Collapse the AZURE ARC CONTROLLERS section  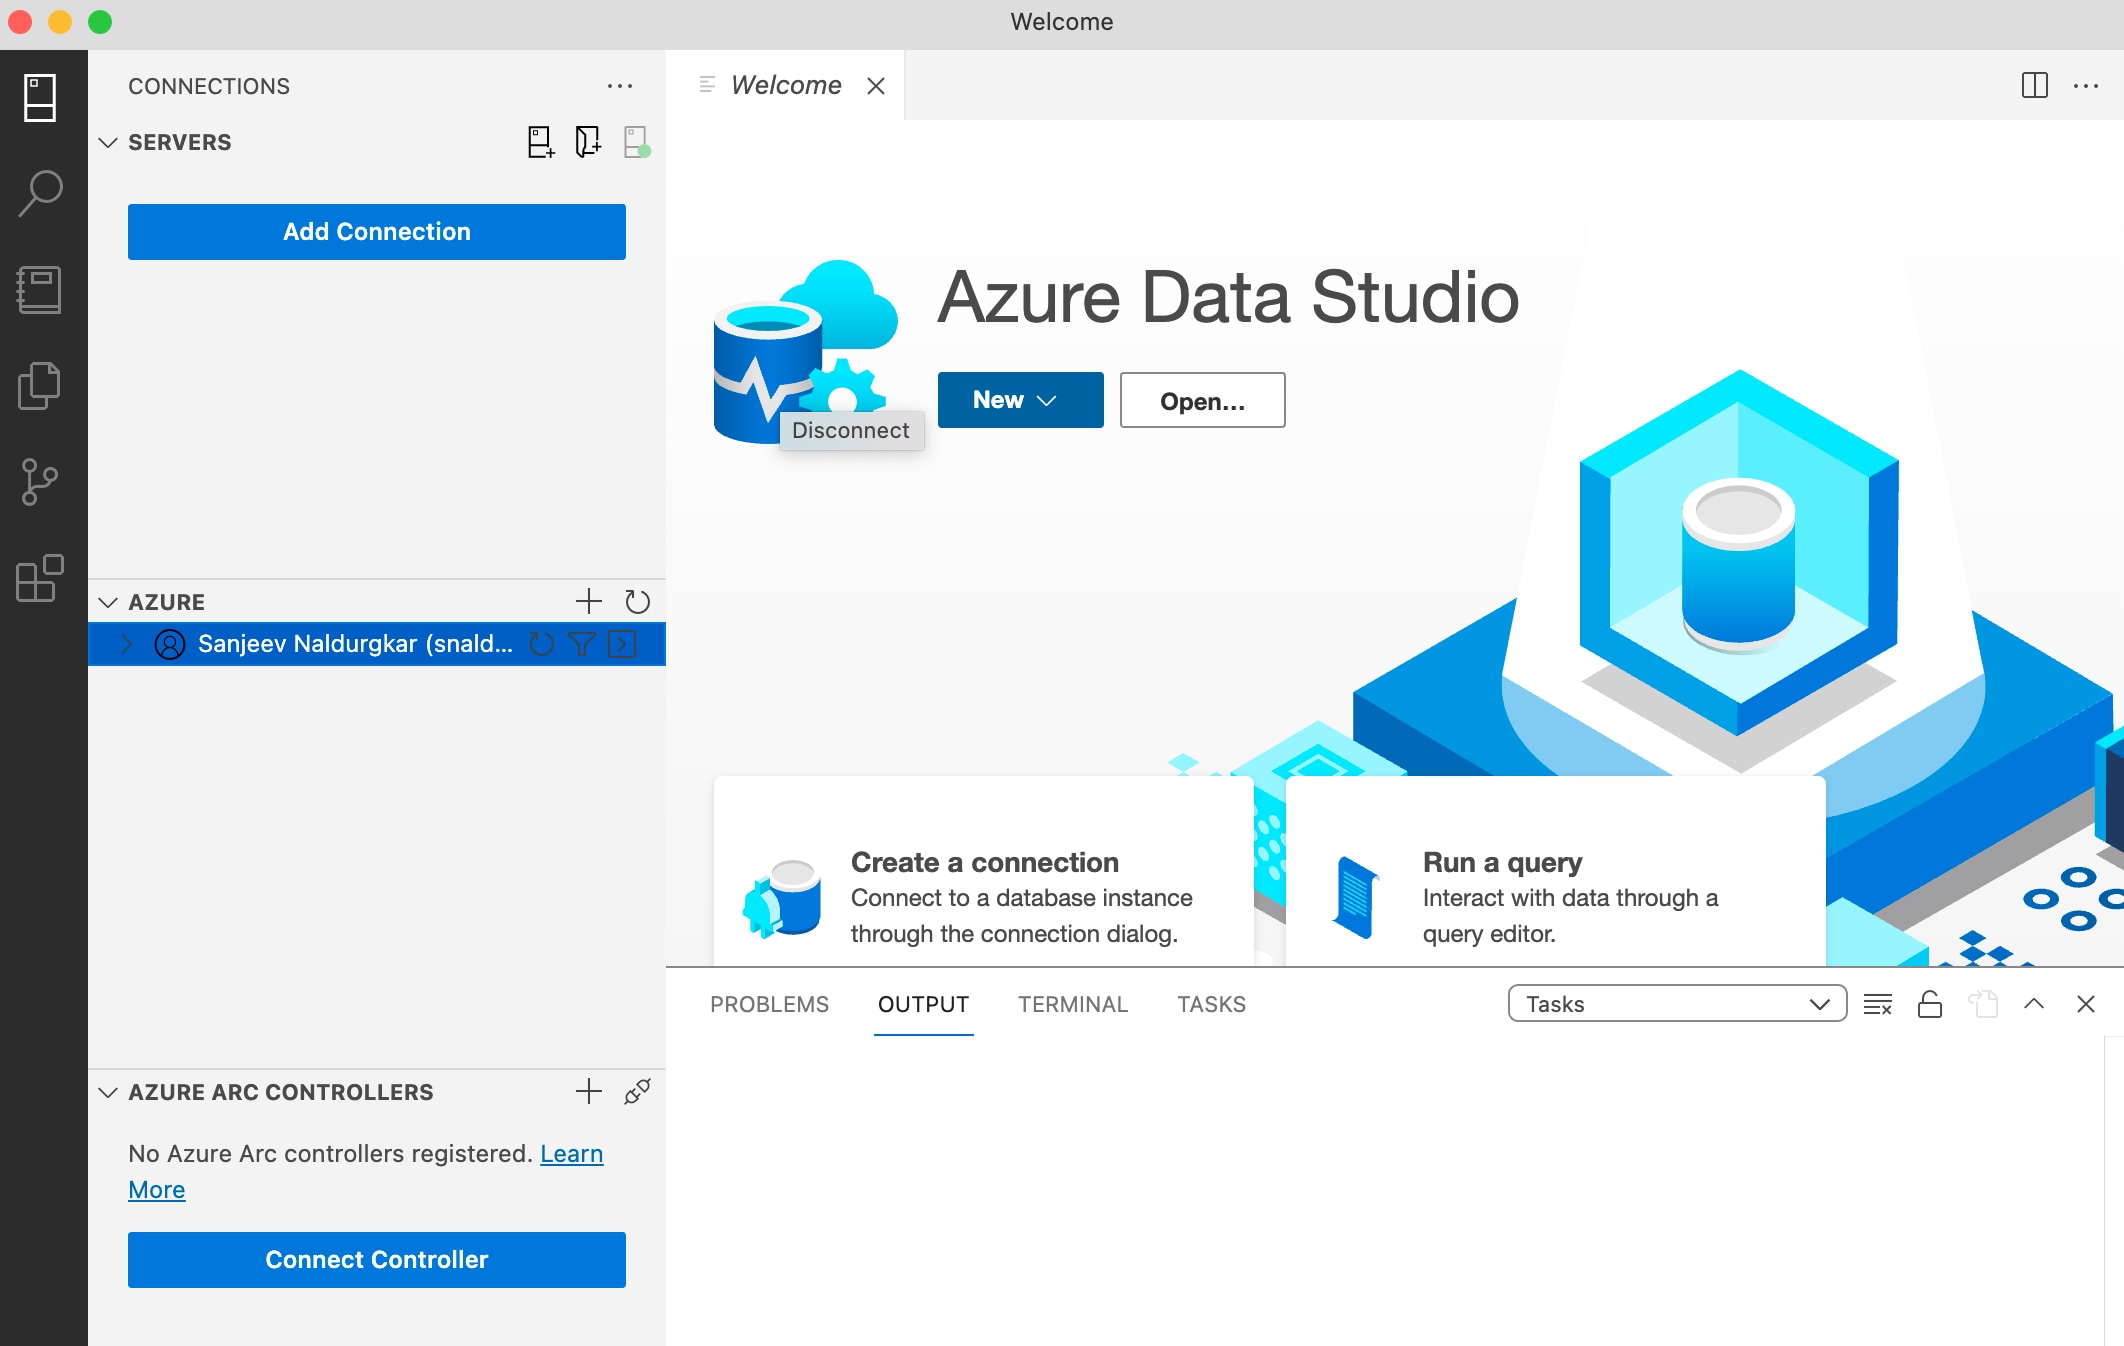tap(108, 1092)
